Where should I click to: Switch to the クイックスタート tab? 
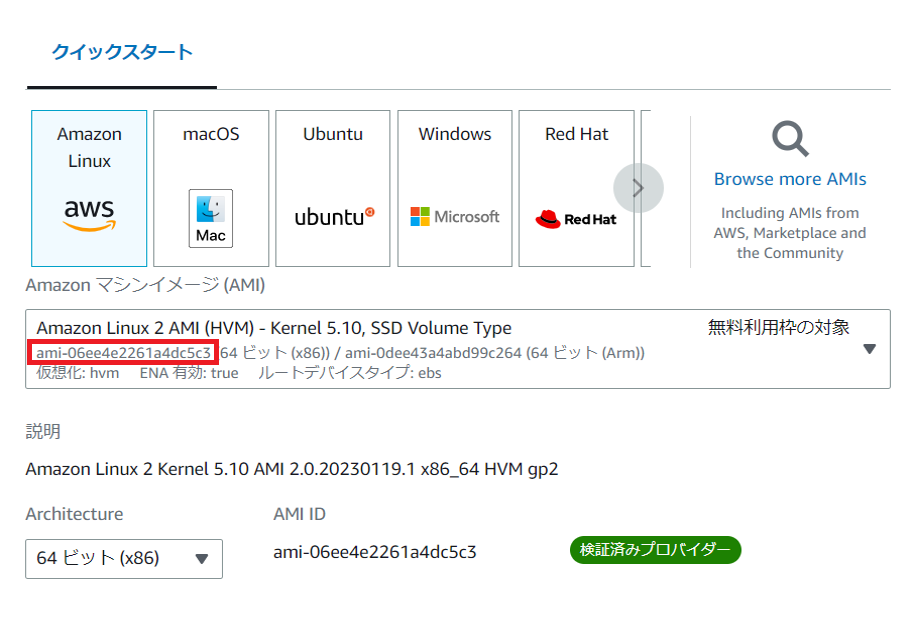[122, 53]
